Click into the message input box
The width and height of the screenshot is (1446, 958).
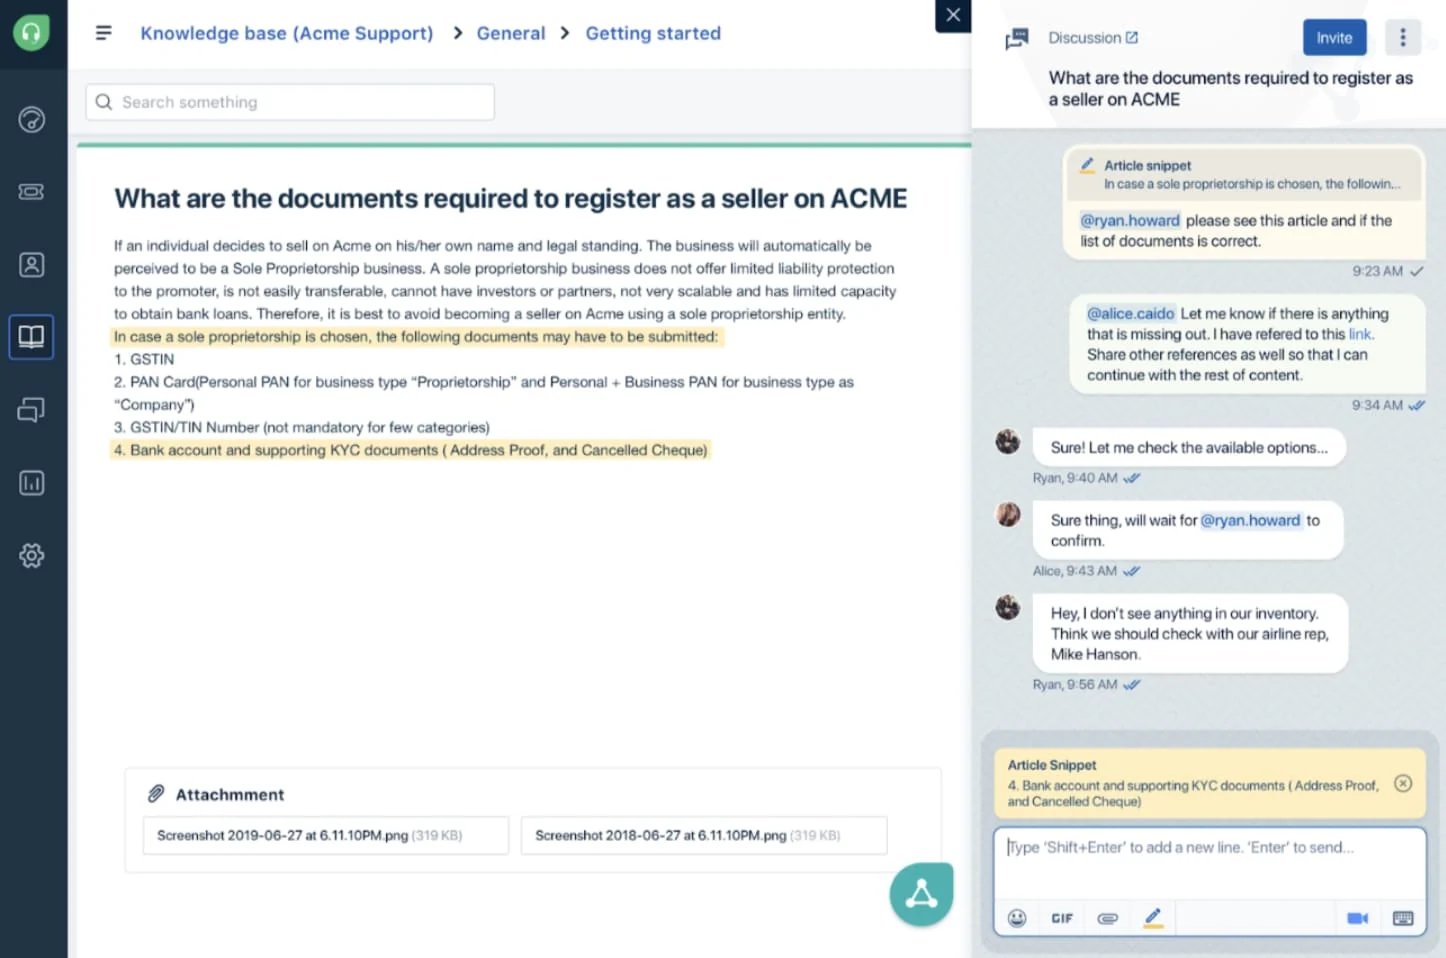(x=1209, y=863)
